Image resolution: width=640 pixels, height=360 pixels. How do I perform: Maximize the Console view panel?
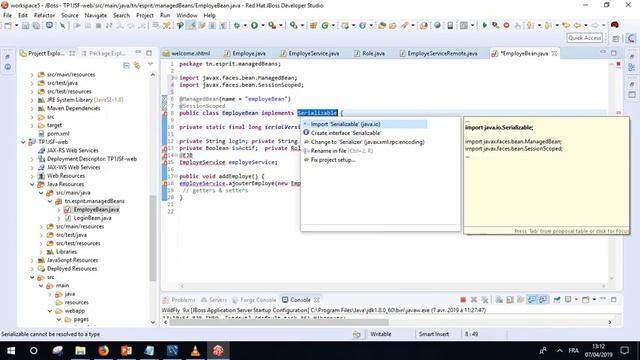613,300
